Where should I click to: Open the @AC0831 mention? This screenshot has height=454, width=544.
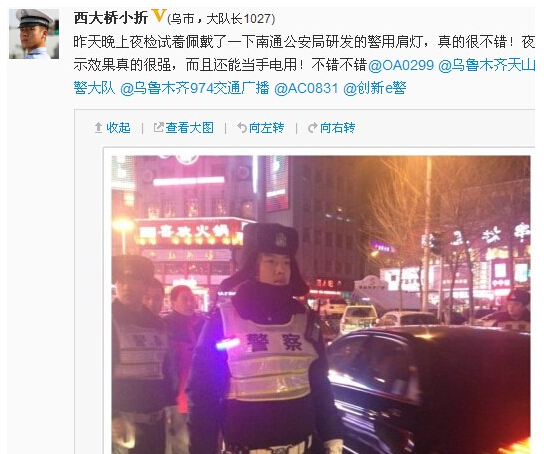(x=306, y=88)
